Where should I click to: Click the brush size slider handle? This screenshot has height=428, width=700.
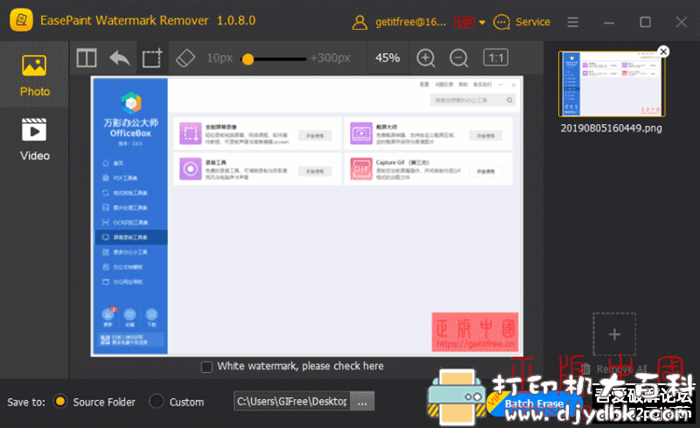(248, 59)
